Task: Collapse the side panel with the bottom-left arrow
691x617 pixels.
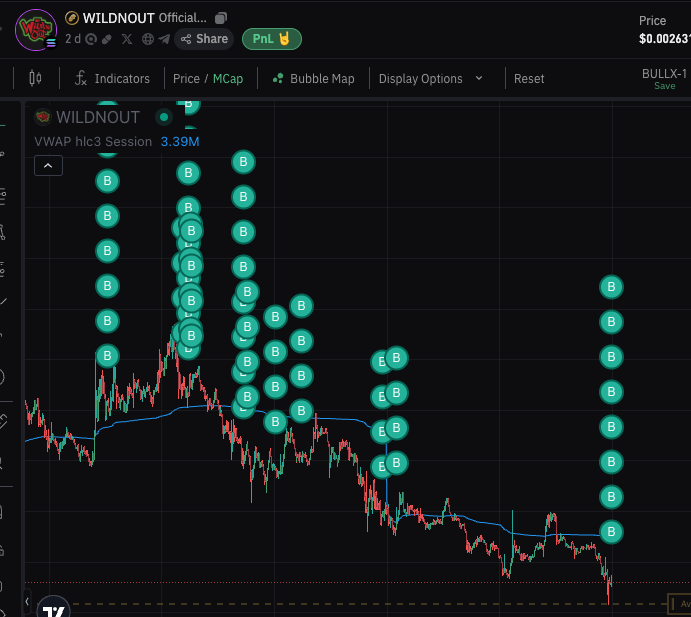Action: (x=27, y=602)
